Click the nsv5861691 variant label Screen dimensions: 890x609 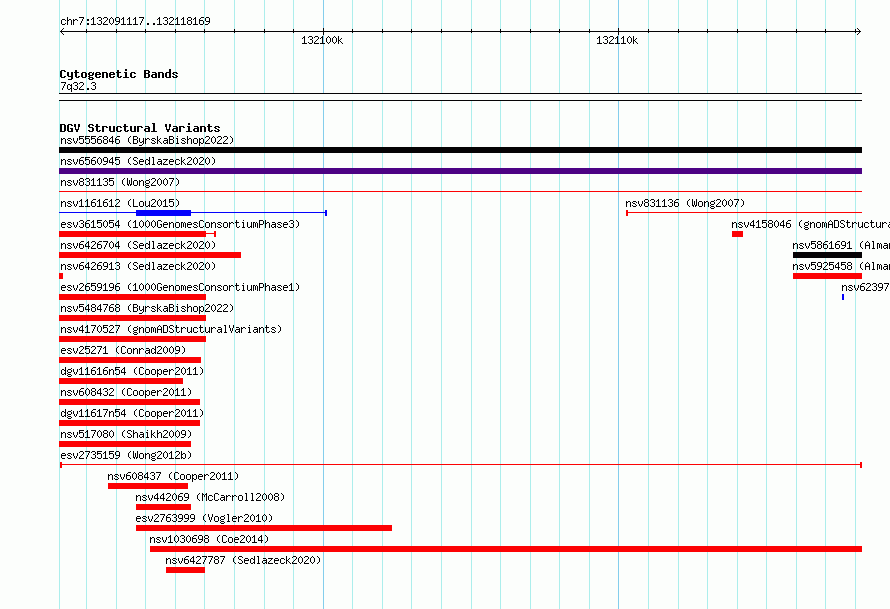tap(841, 245)
